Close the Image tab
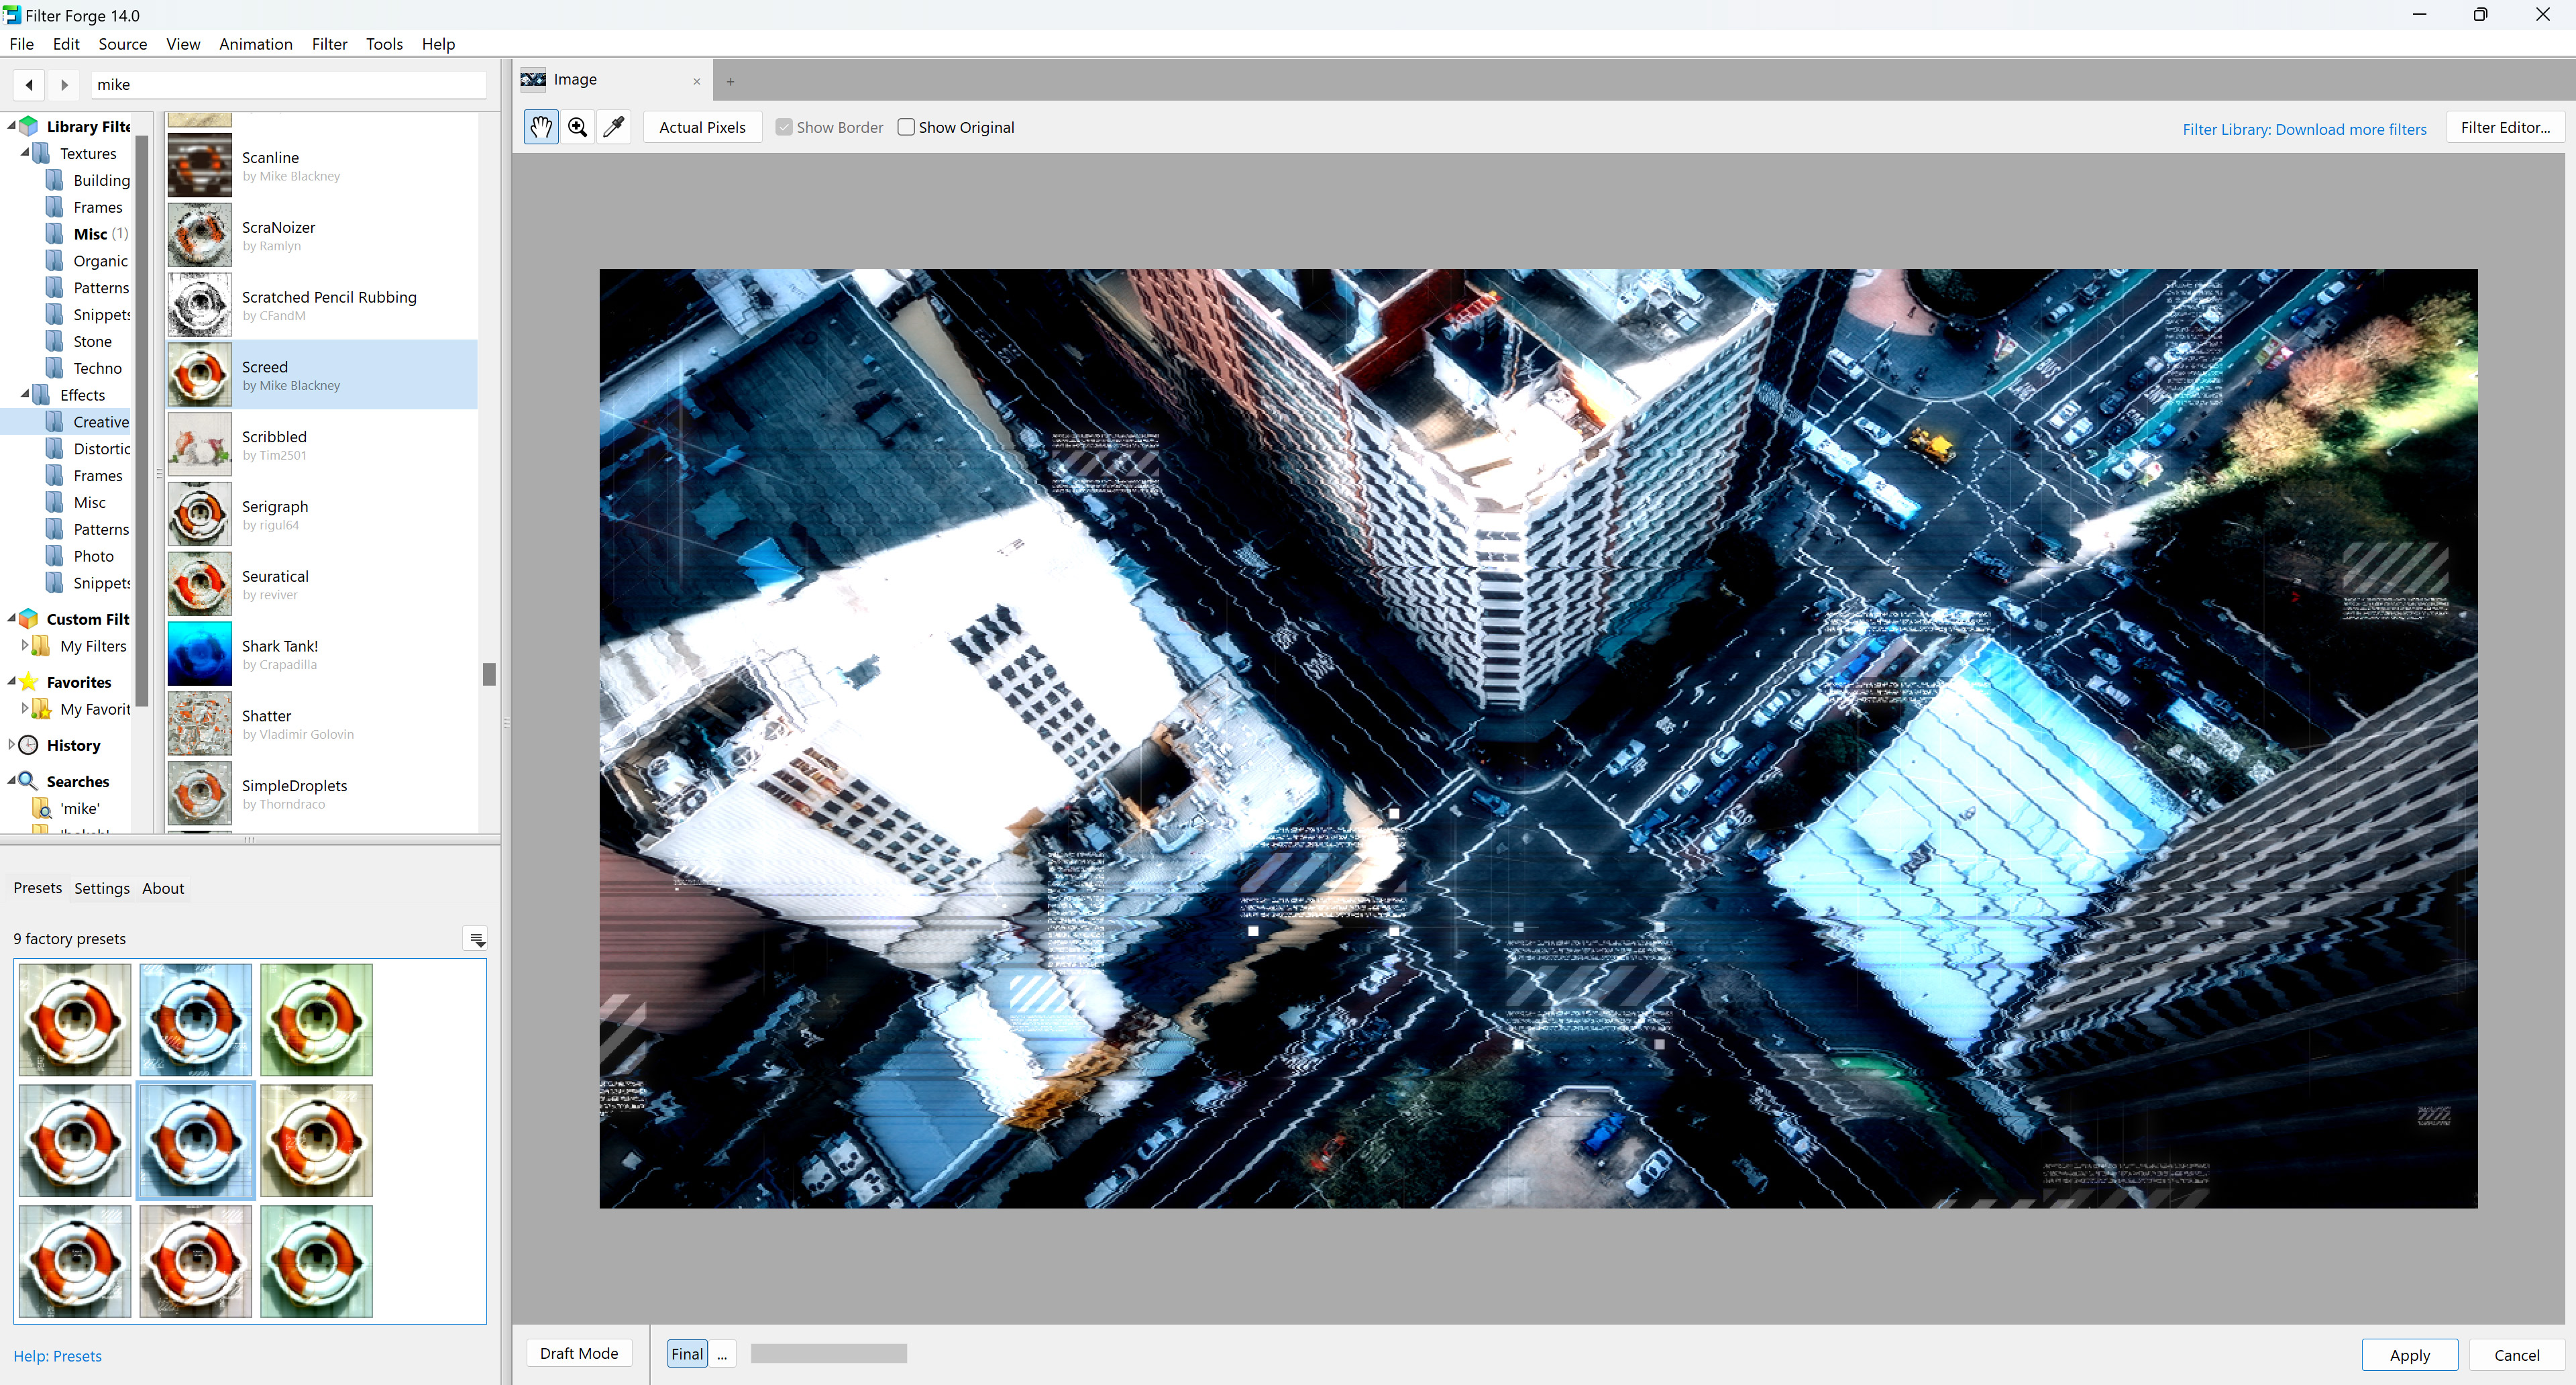The image size is (2576, 1385). pyautogui.click(x=696, y=82)
